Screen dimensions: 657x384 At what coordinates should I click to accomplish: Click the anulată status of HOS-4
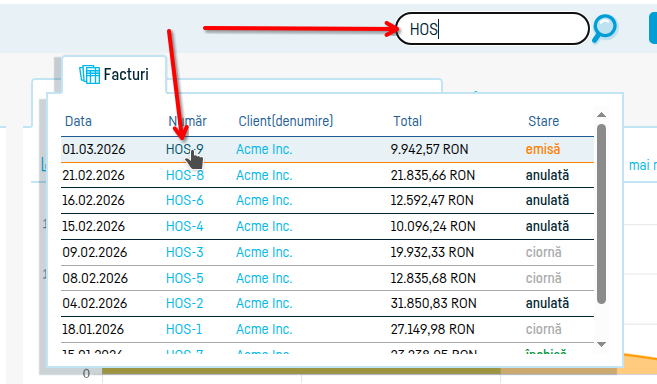click(x=547, y=226)
